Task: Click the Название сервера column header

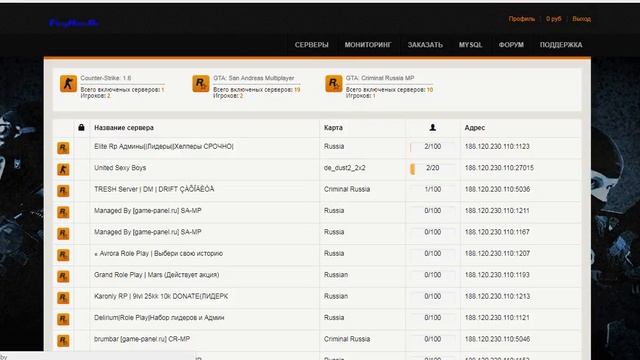Action: 124,128
